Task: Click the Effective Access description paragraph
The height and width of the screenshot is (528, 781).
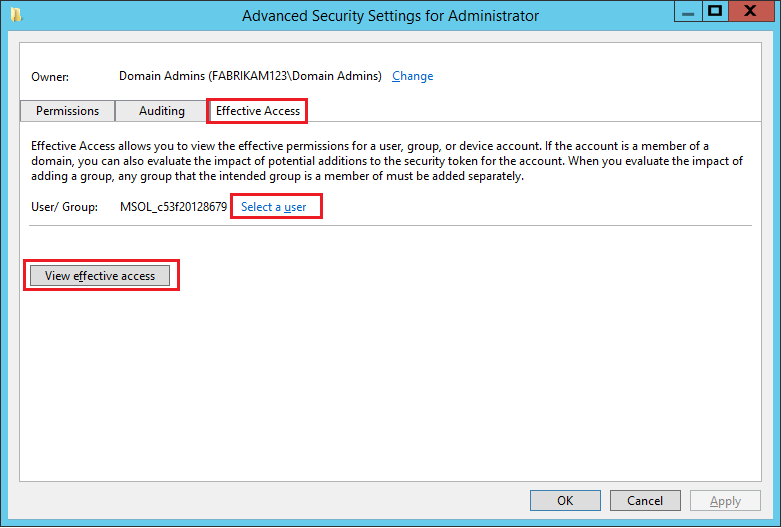Action: (387, 161)
